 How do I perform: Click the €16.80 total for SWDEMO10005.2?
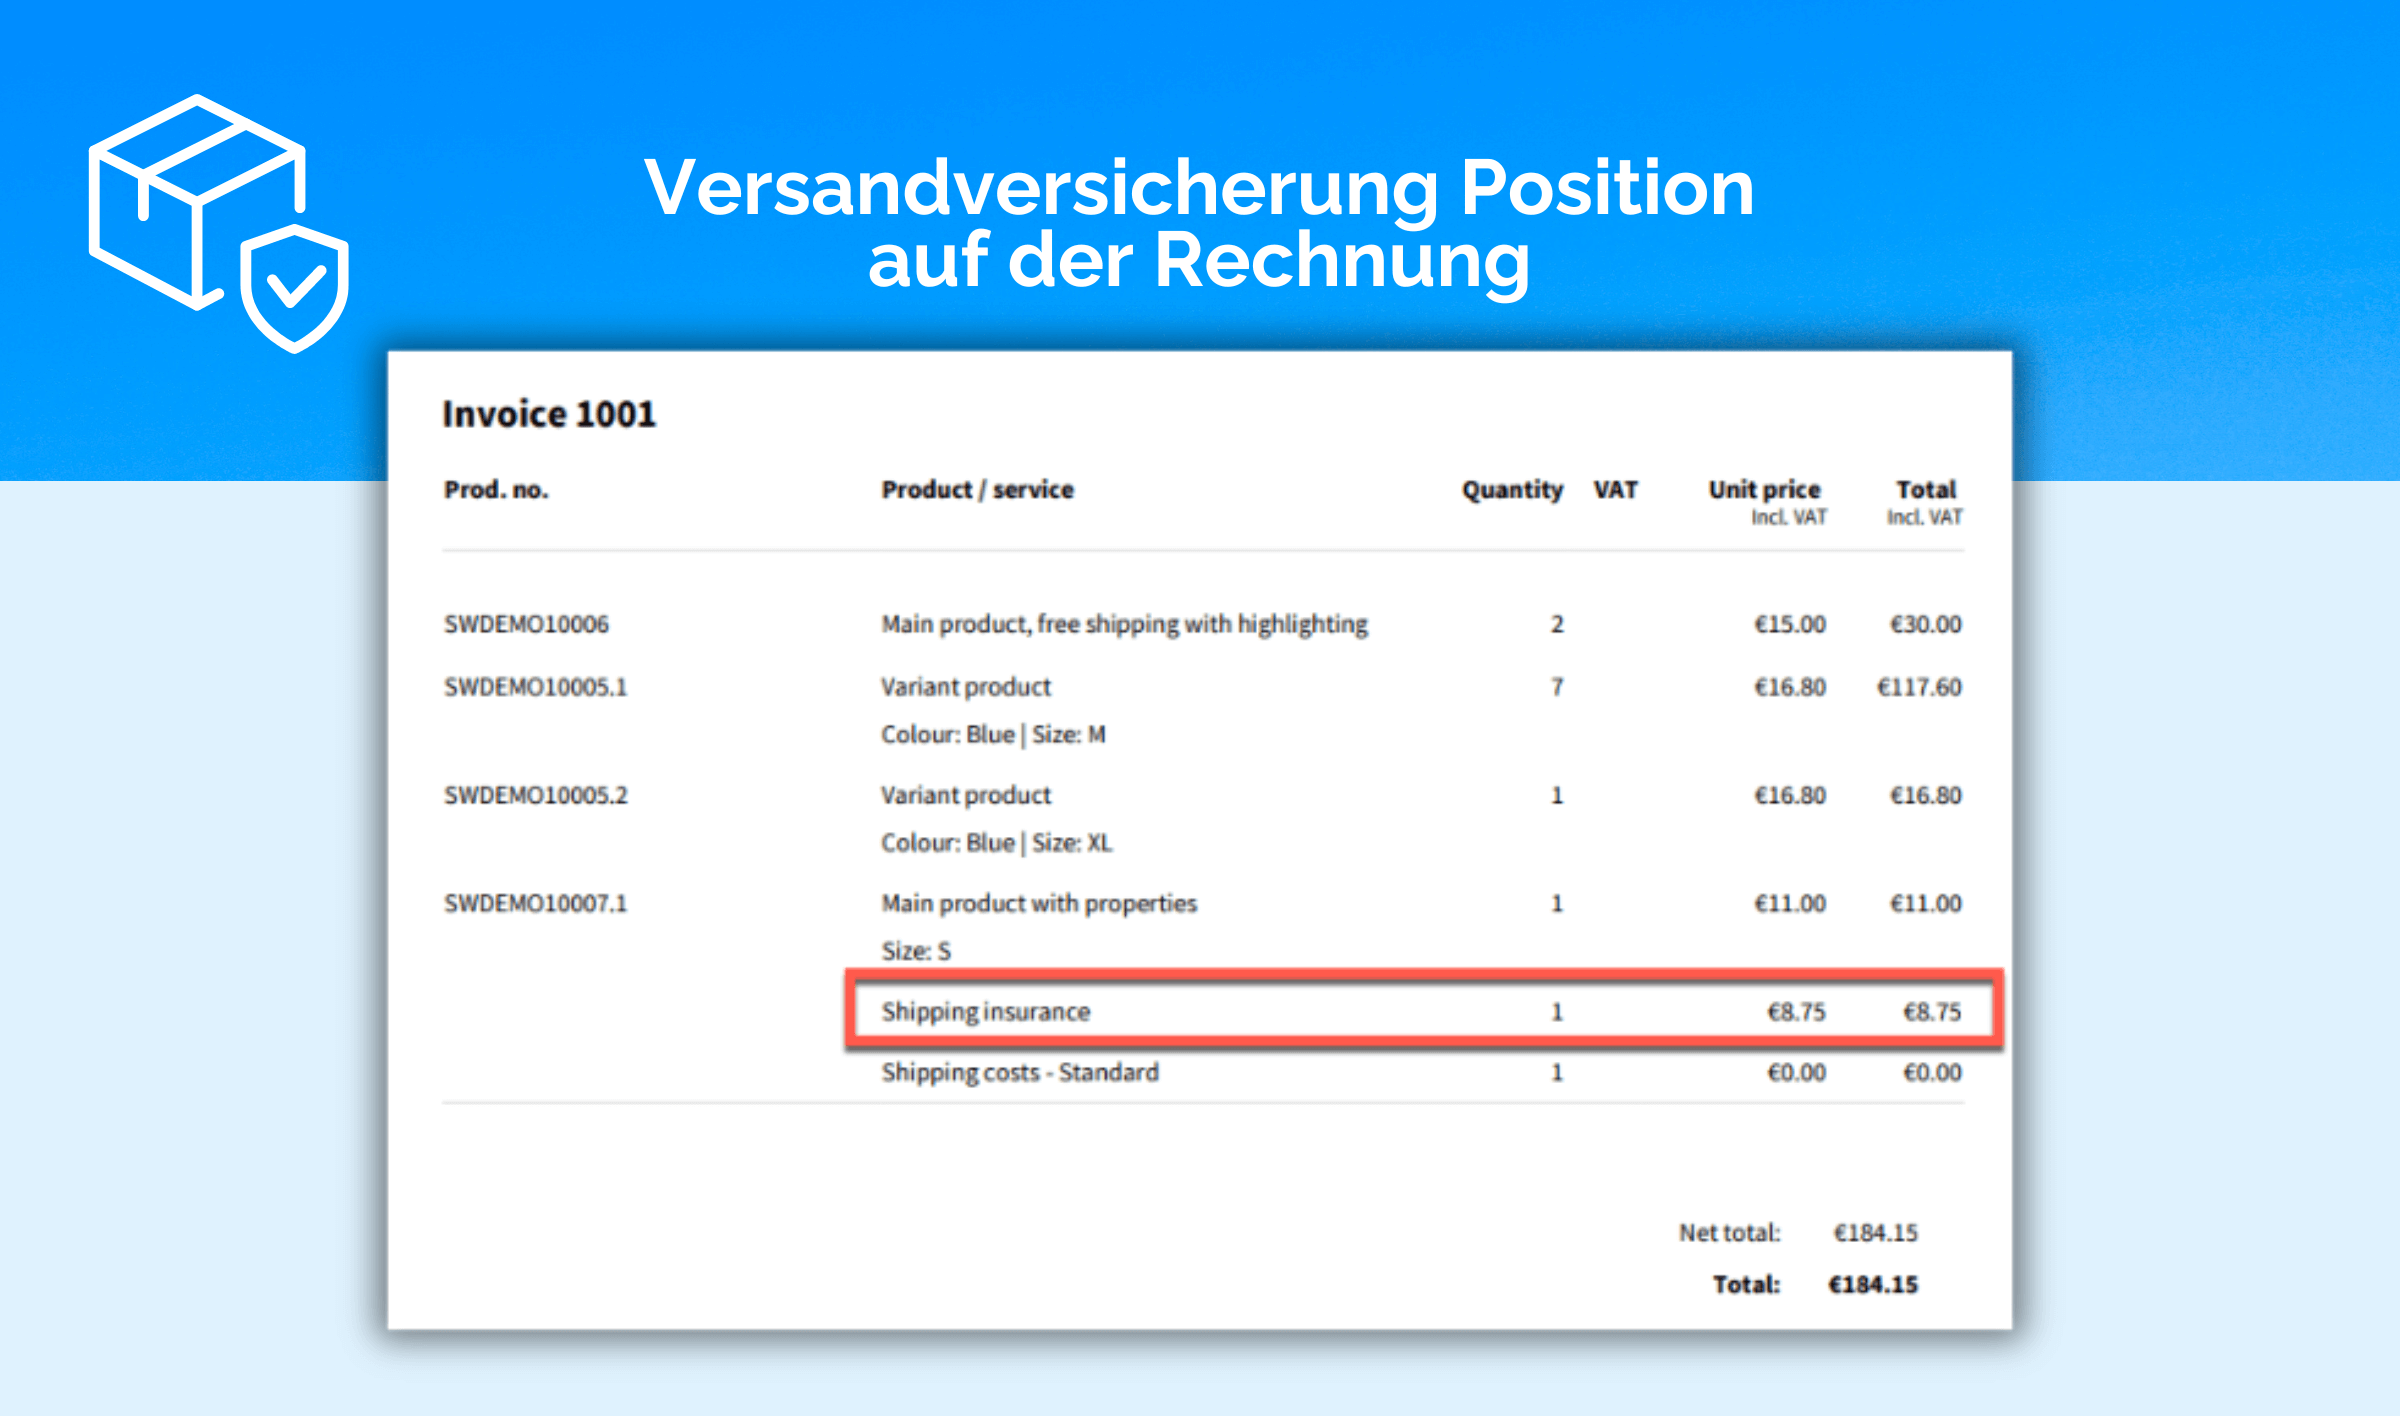pyautogui.click(x=1925, y=795)
